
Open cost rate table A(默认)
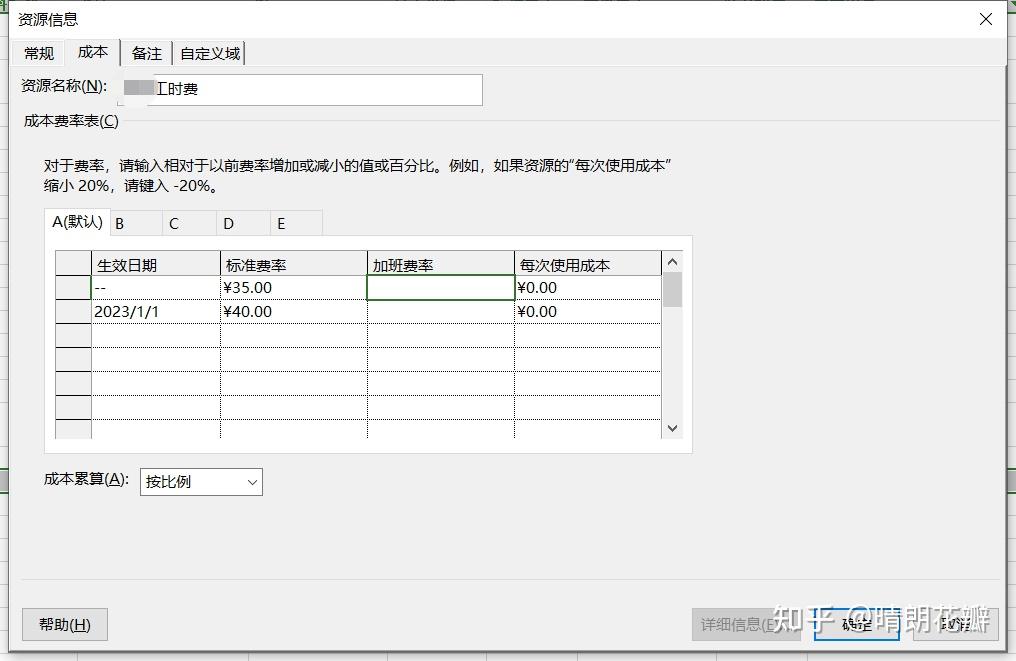pos(76,222)
